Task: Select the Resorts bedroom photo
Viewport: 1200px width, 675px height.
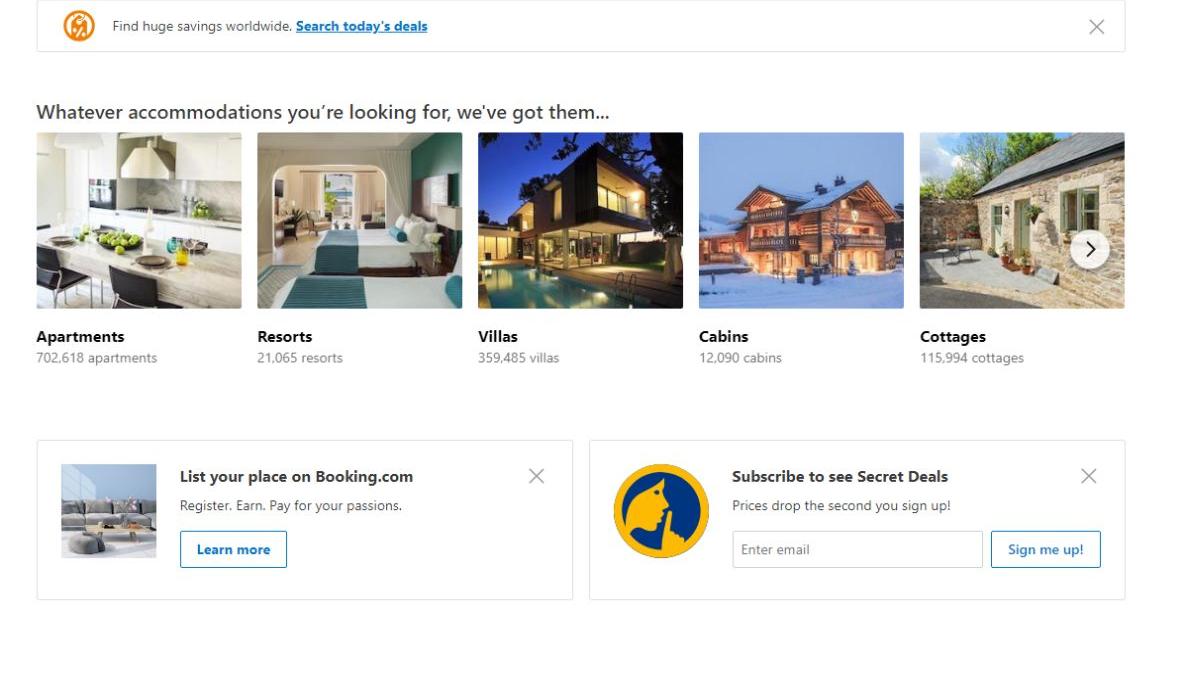Action: click(360, 220)
